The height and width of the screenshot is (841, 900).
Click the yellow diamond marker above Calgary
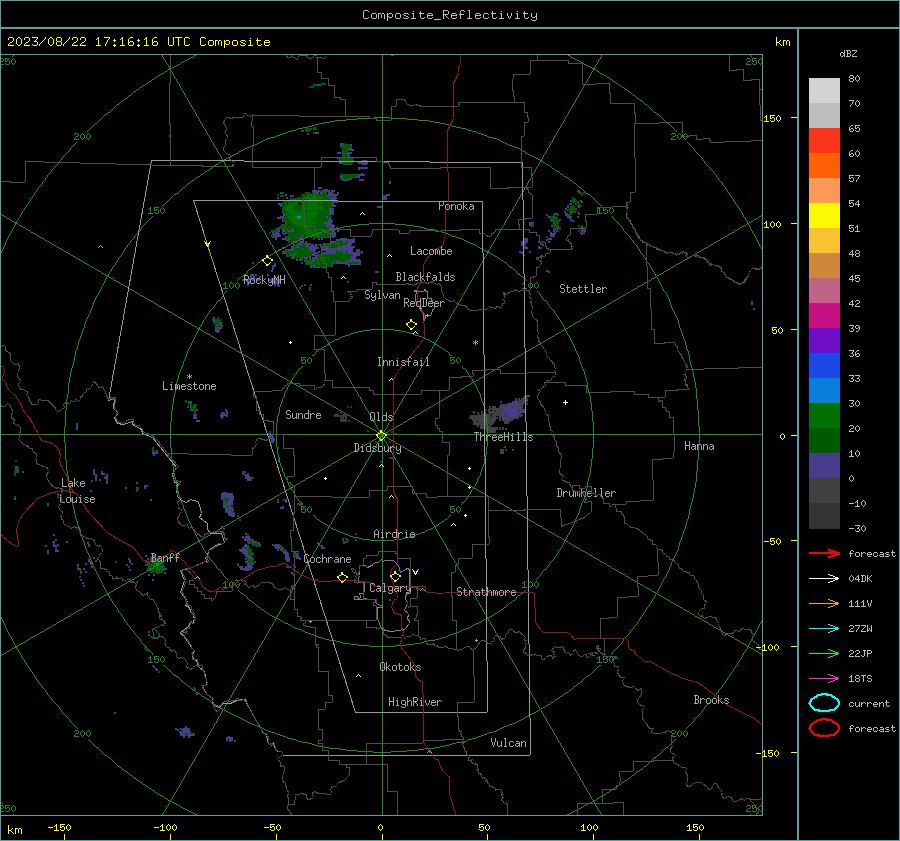click(x=395, y=576)
